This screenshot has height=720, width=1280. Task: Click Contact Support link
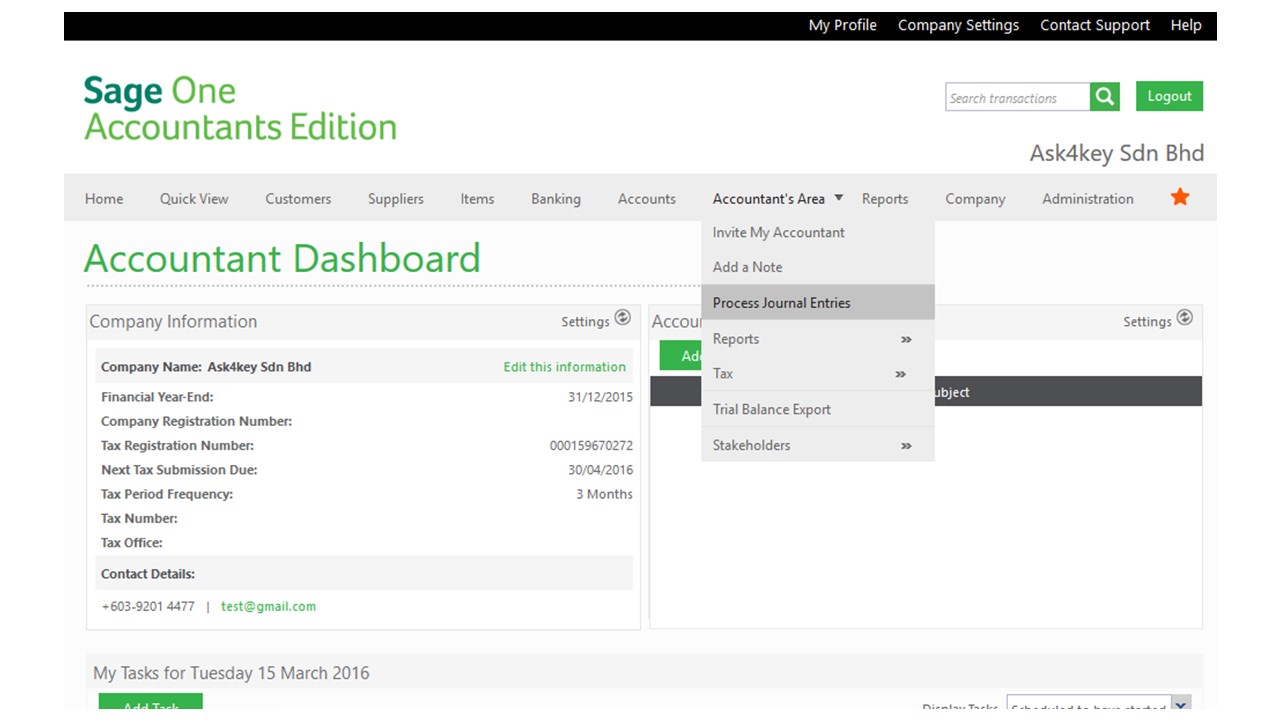coord(1095,25)
